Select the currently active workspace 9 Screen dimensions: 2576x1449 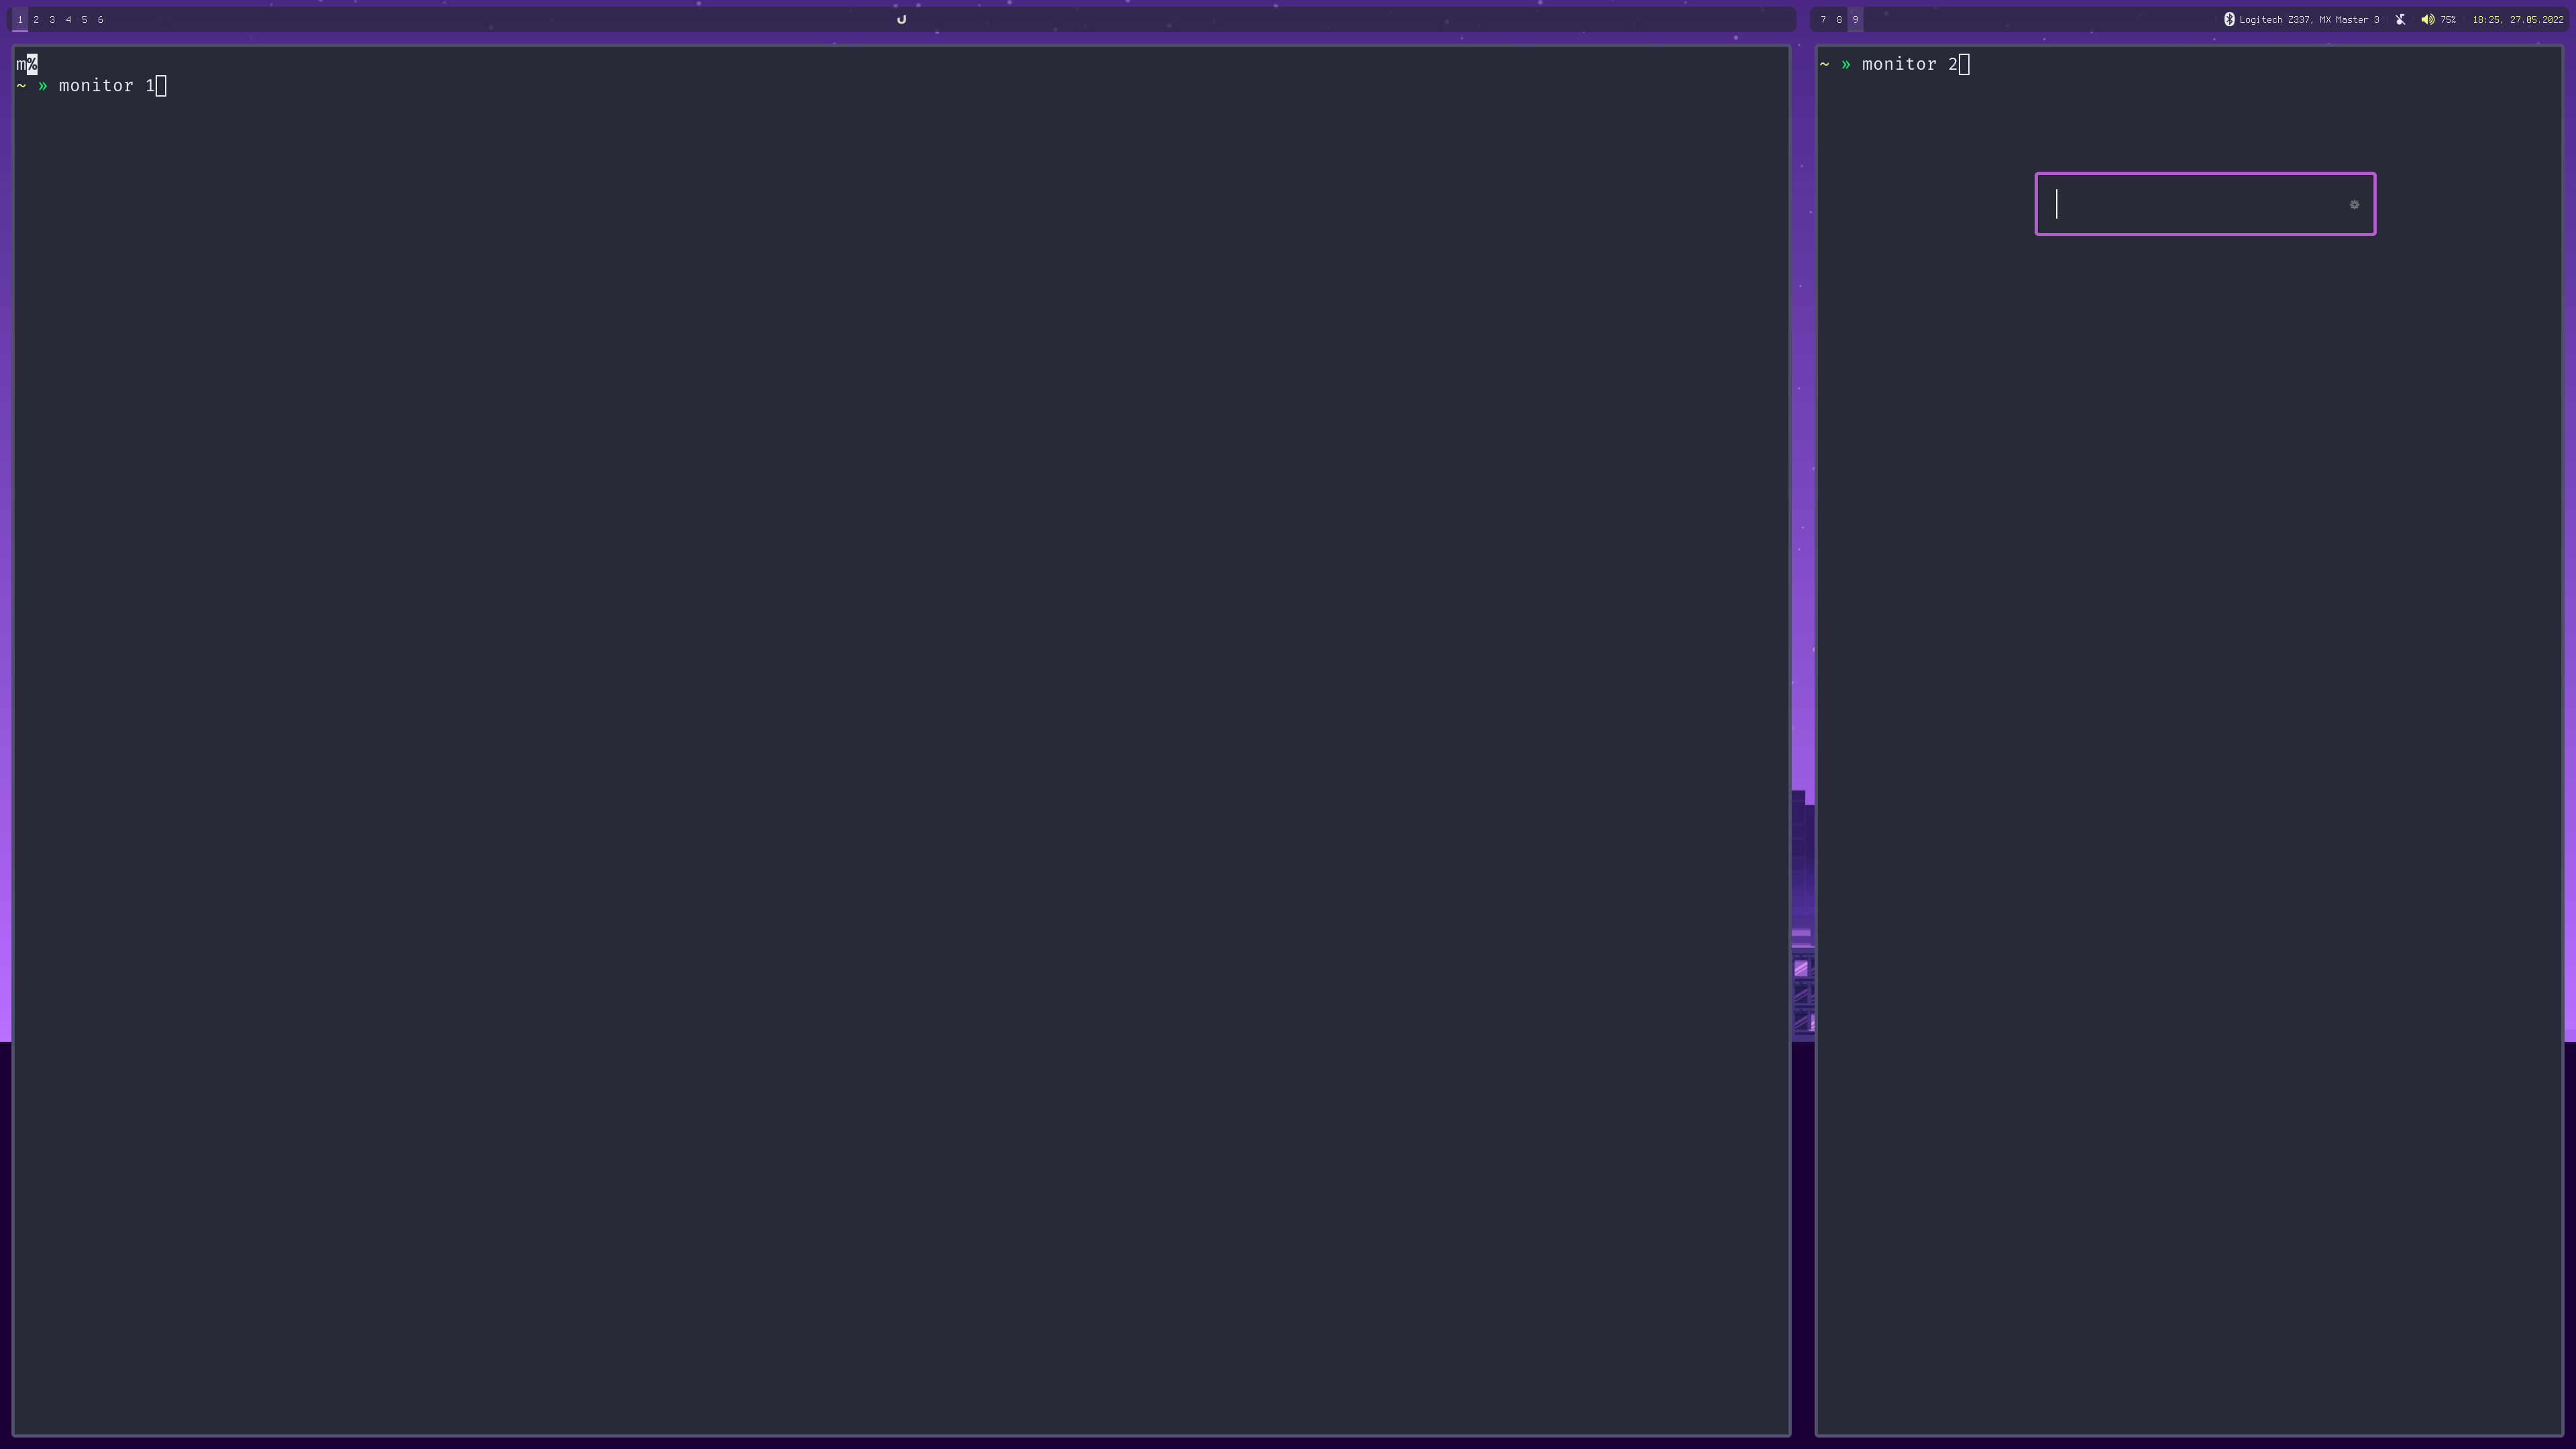click(1855, 19)
